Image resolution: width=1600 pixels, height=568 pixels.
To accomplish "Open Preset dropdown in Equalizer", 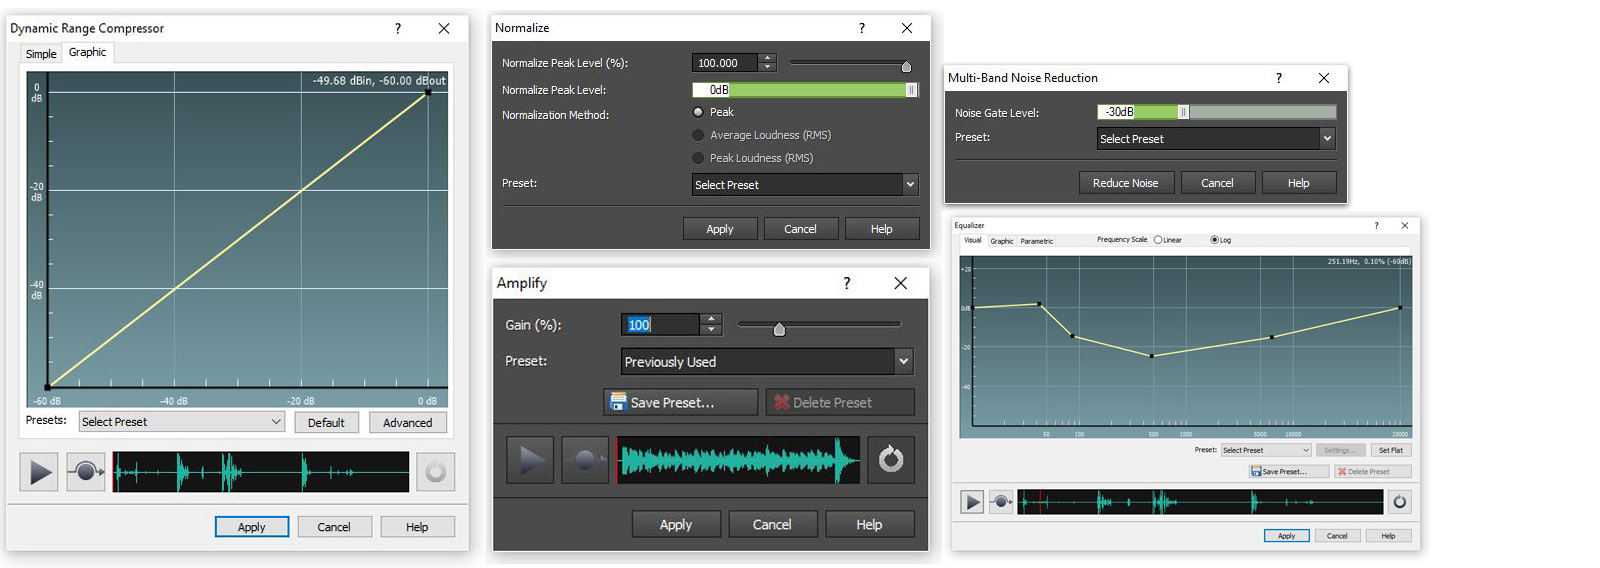I will pyautogui.click(x=1266, y=450).
